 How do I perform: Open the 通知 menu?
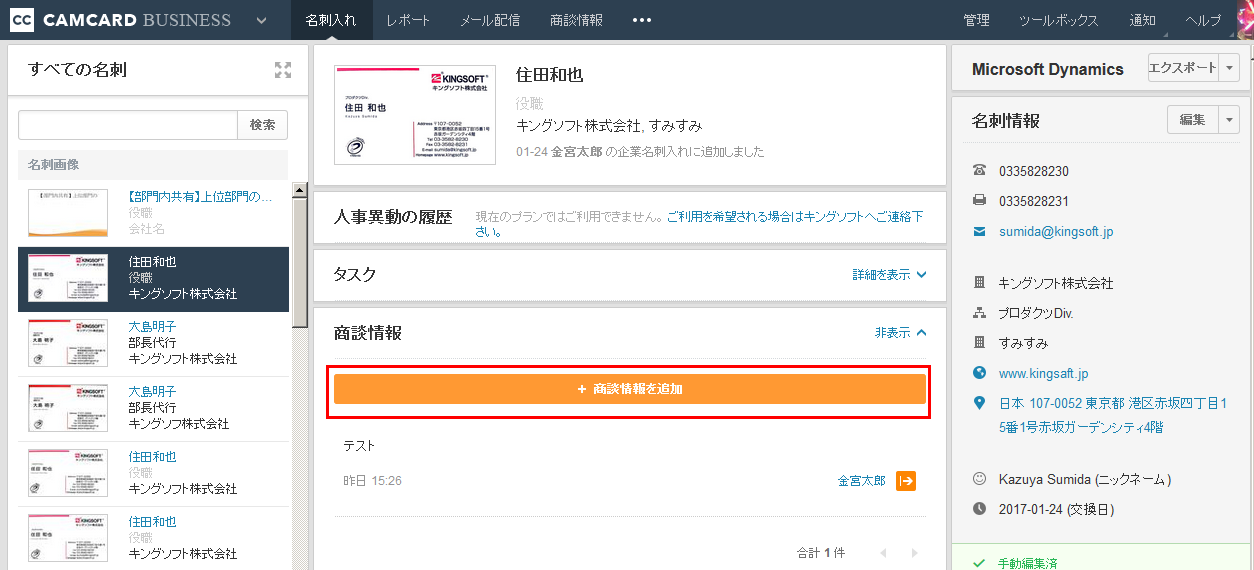point(1142,20)
